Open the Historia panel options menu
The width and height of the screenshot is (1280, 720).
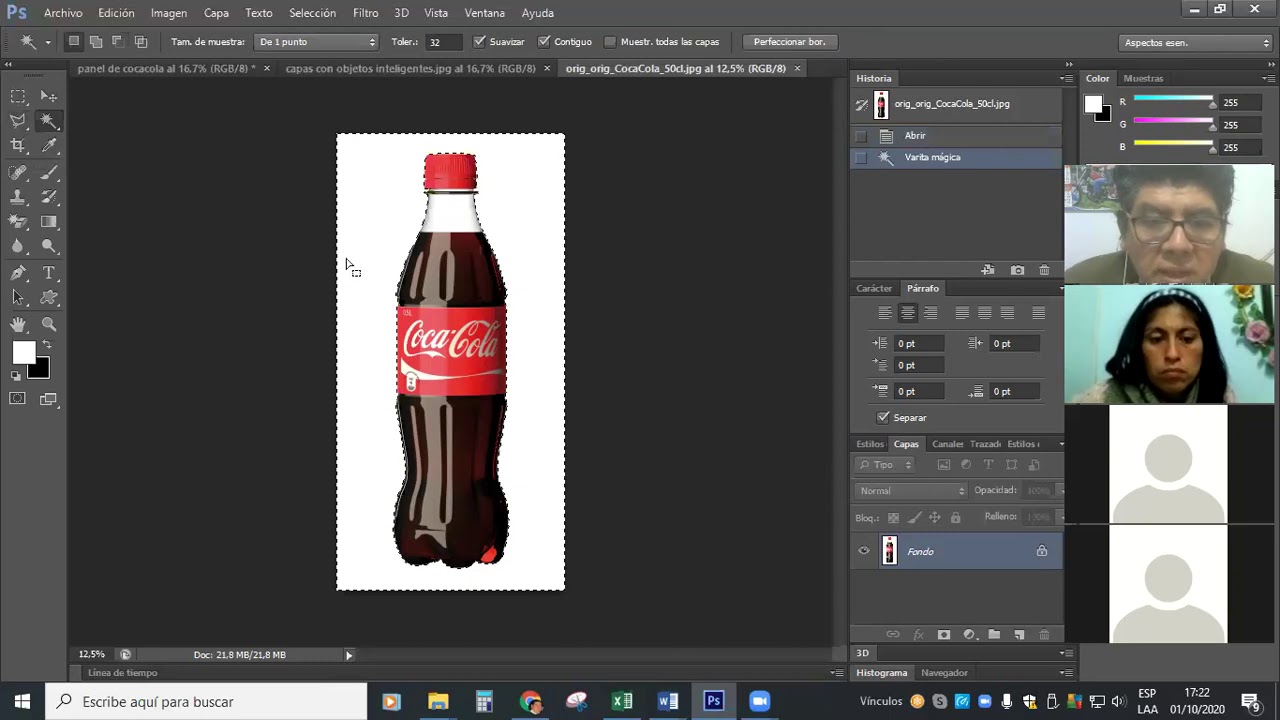tap(1066, 78)
